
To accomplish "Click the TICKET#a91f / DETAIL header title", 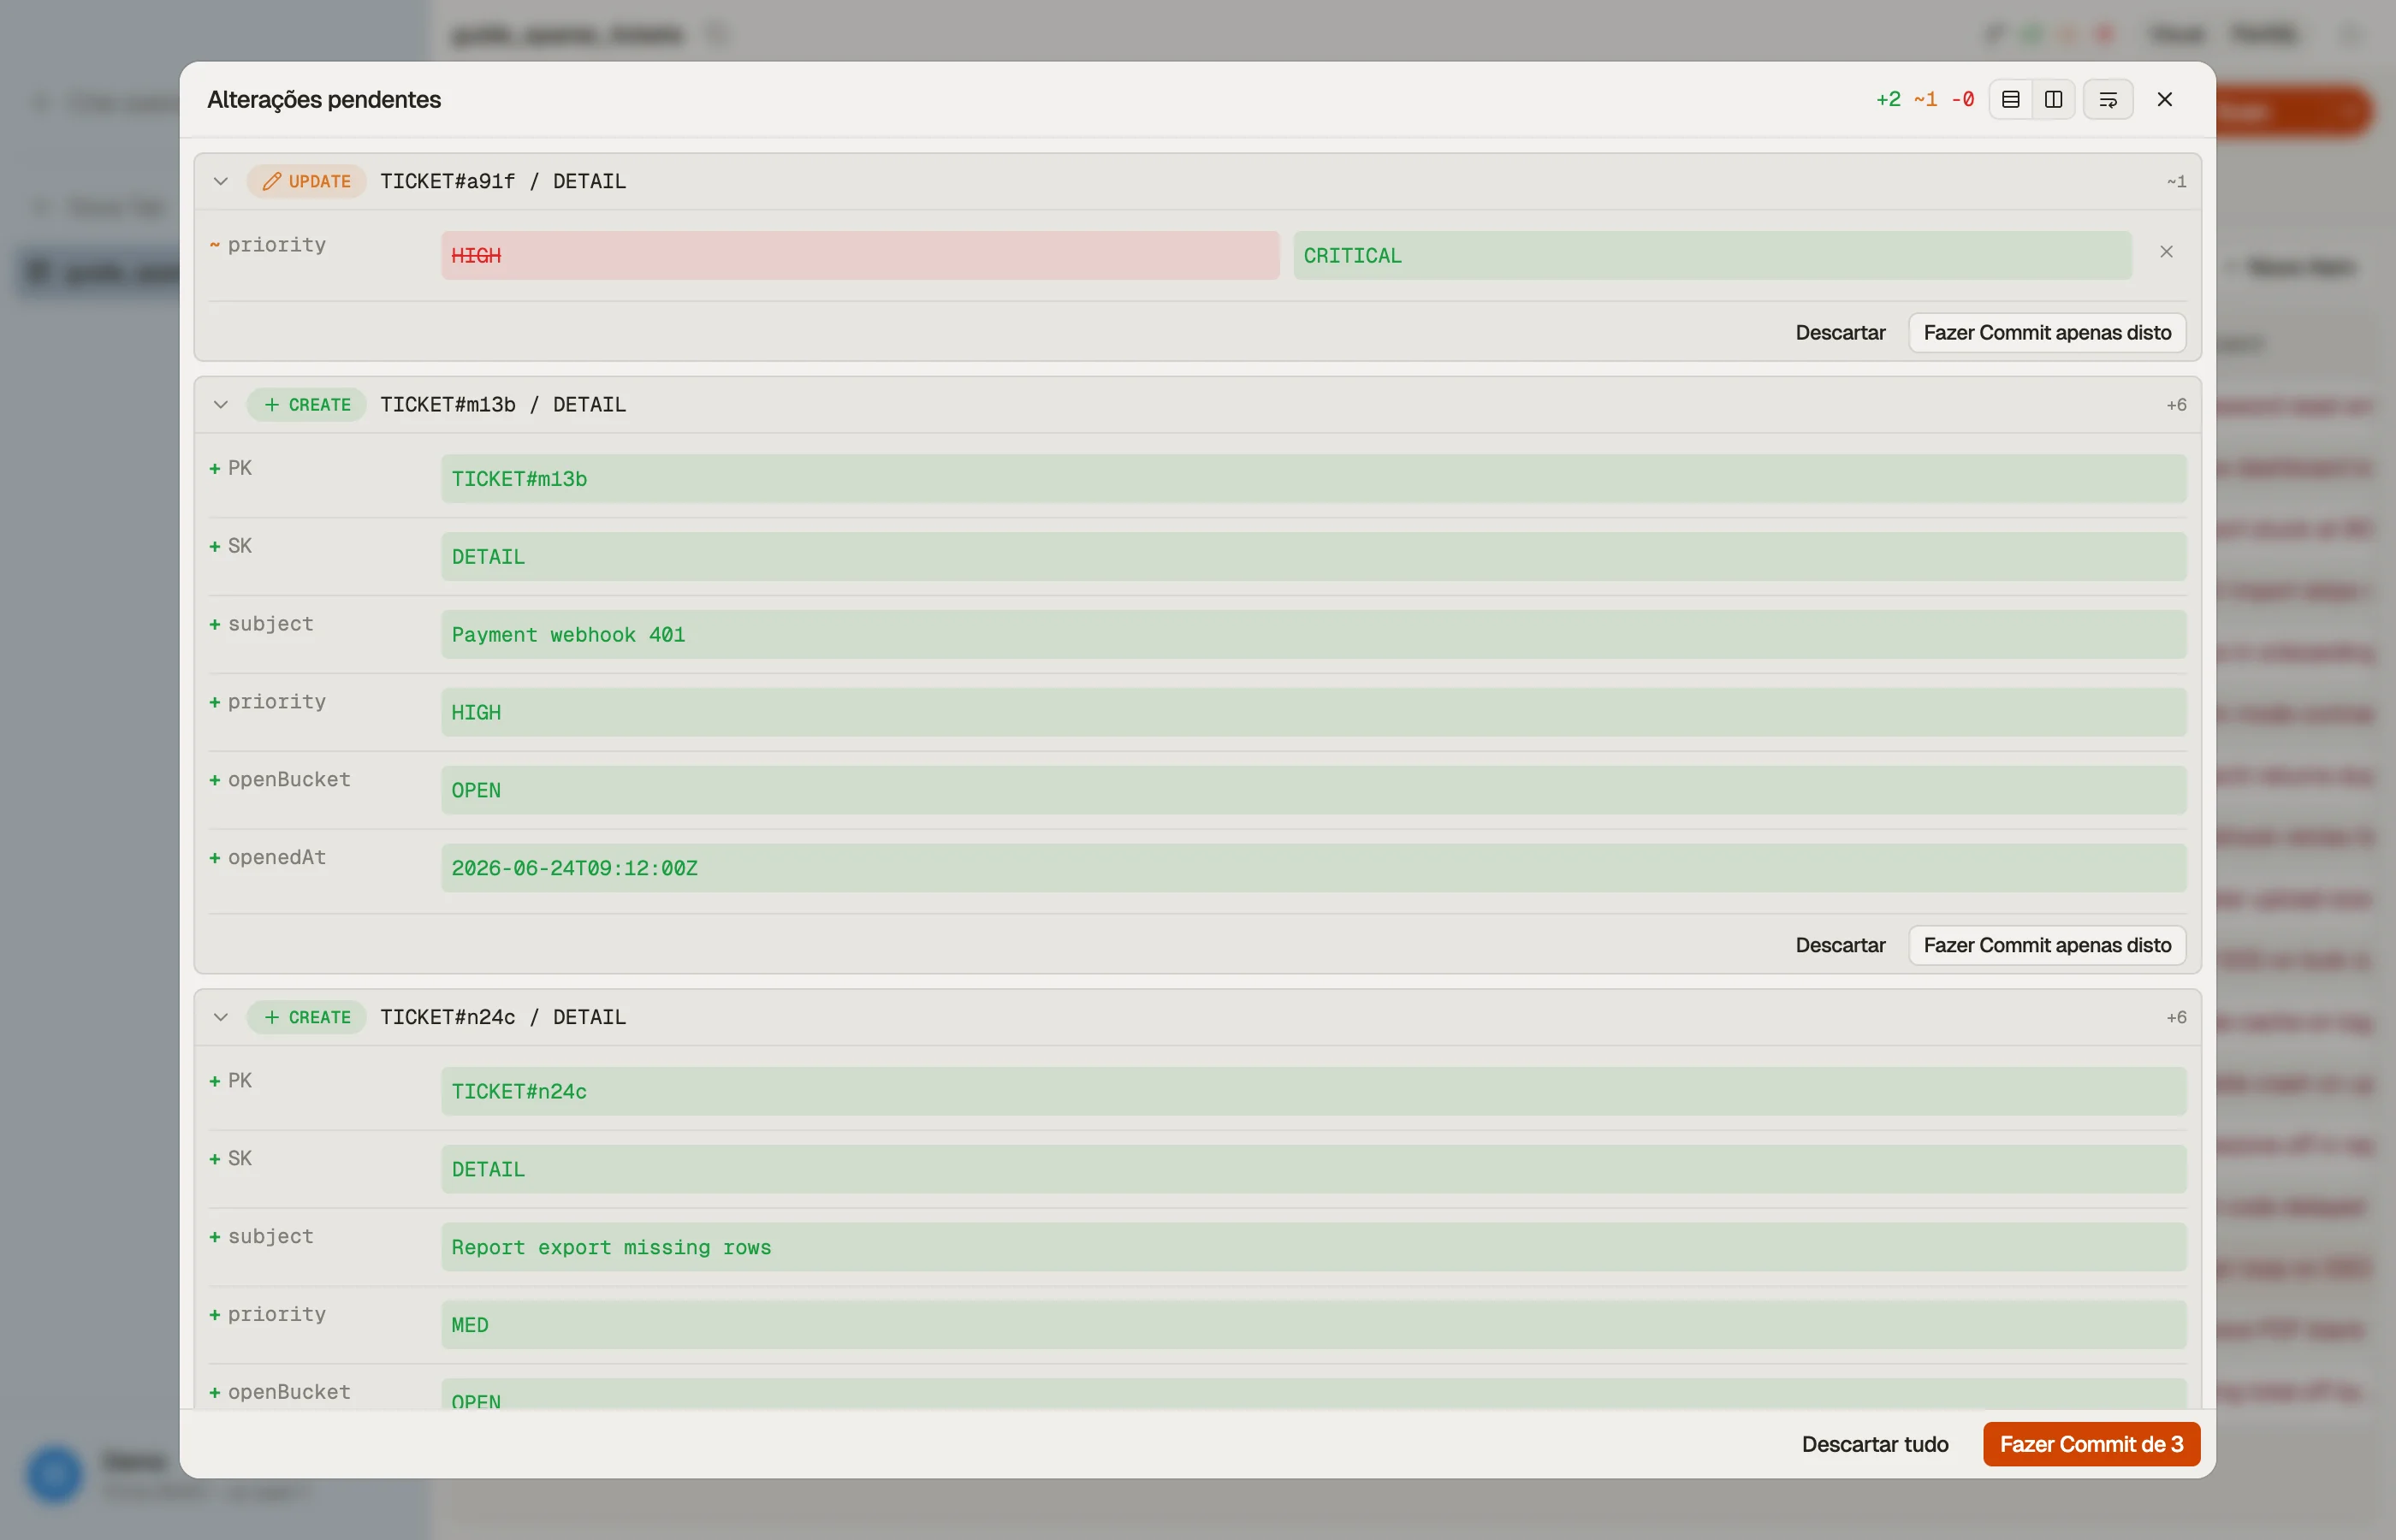I will coord(503,181).
